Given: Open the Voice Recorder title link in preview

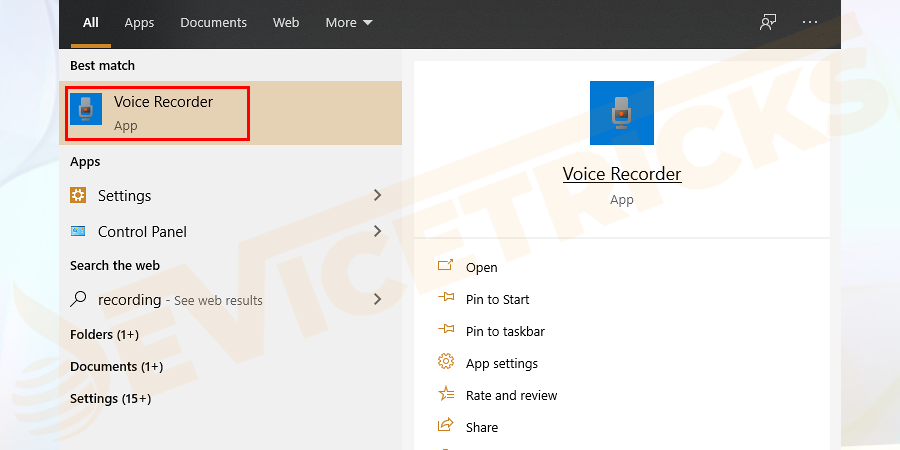Looking at the screenshot, I should pyautogui.click(x=622, y=174).
